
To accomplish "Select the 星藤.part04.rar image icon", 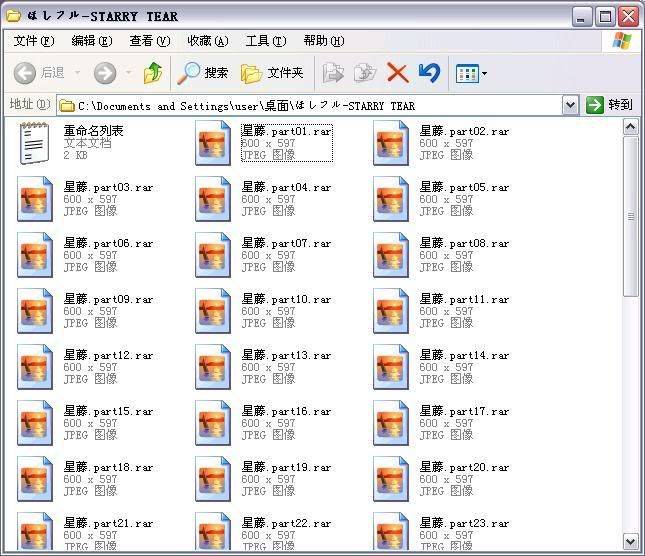I will pos(213,199).
